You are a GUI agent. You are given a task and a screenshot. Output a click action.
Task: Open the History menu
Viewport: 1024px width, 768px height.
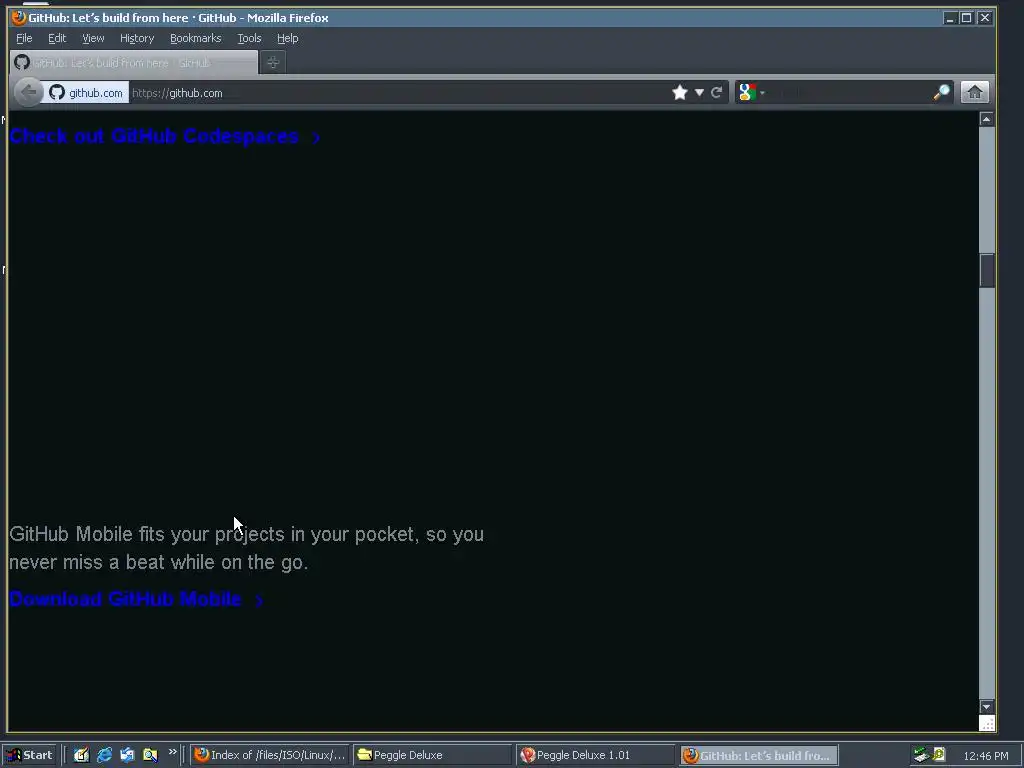[137, 39]
